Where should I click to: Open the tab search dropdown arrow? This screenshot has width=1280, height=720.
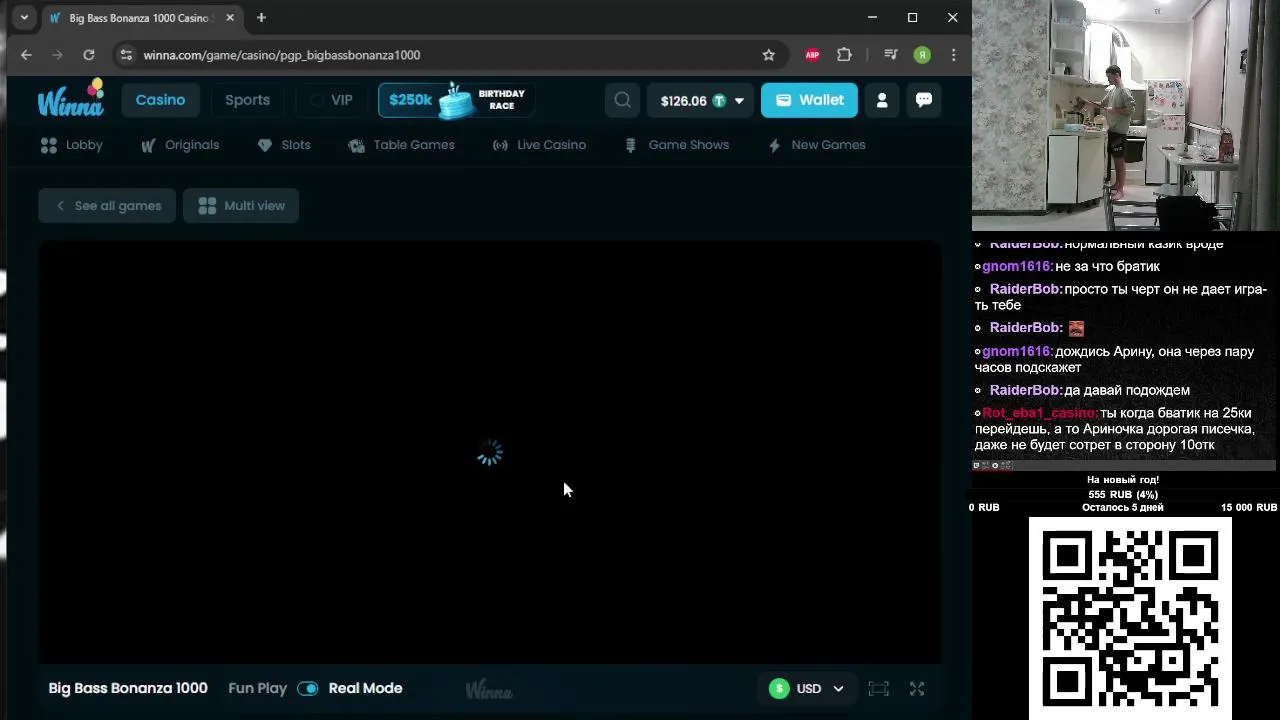point(24,18)
